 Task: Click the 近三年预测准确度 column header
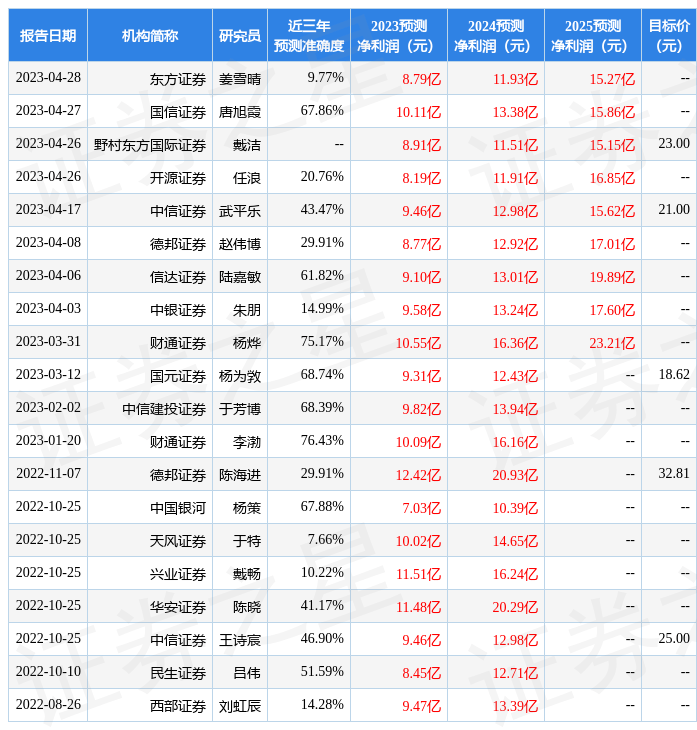pyautogui.click(x=308, y=35)
